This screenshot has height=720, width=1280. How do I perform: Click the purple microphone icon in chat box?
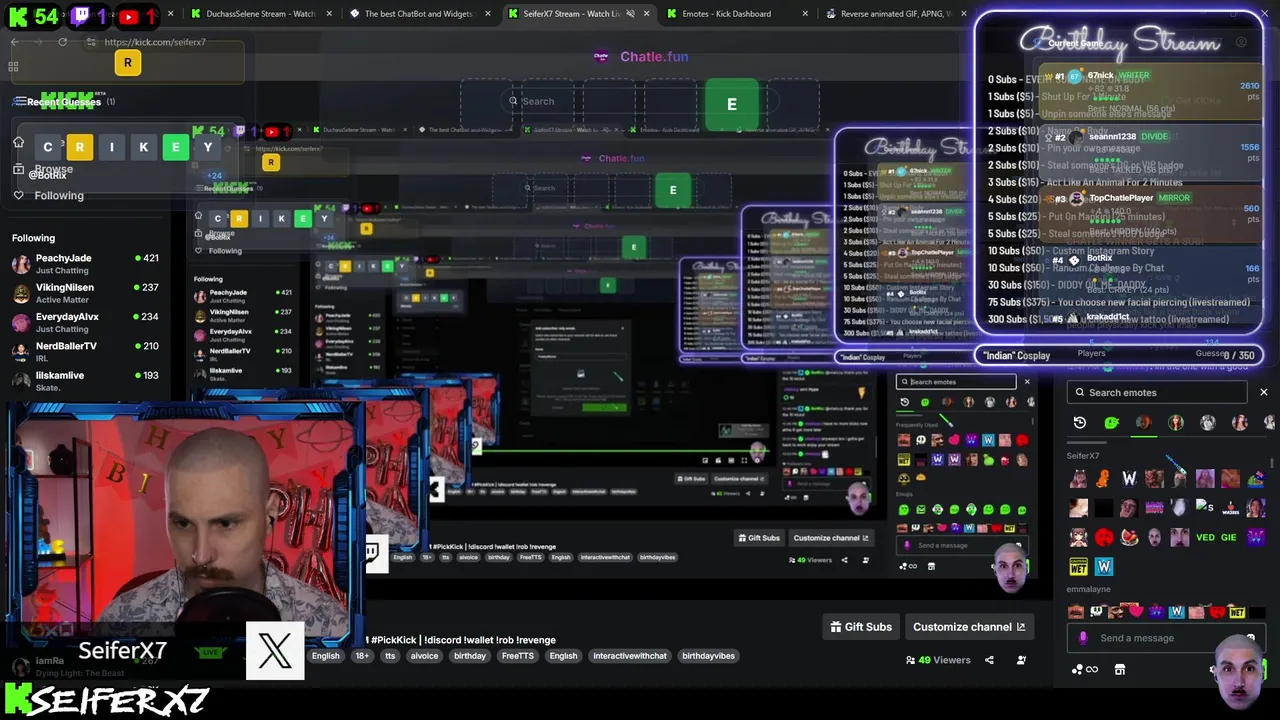[x=1083, y=638]
